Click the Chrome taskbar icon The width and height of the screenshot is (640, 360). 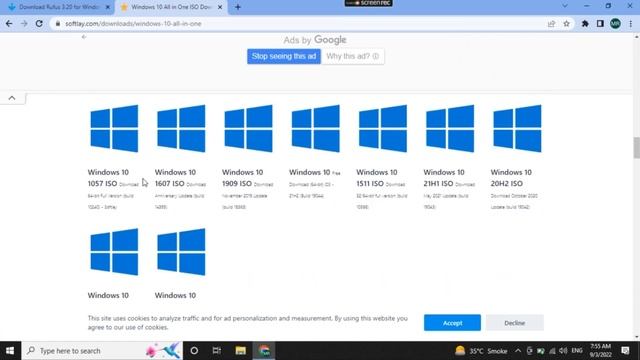(264, 351)
